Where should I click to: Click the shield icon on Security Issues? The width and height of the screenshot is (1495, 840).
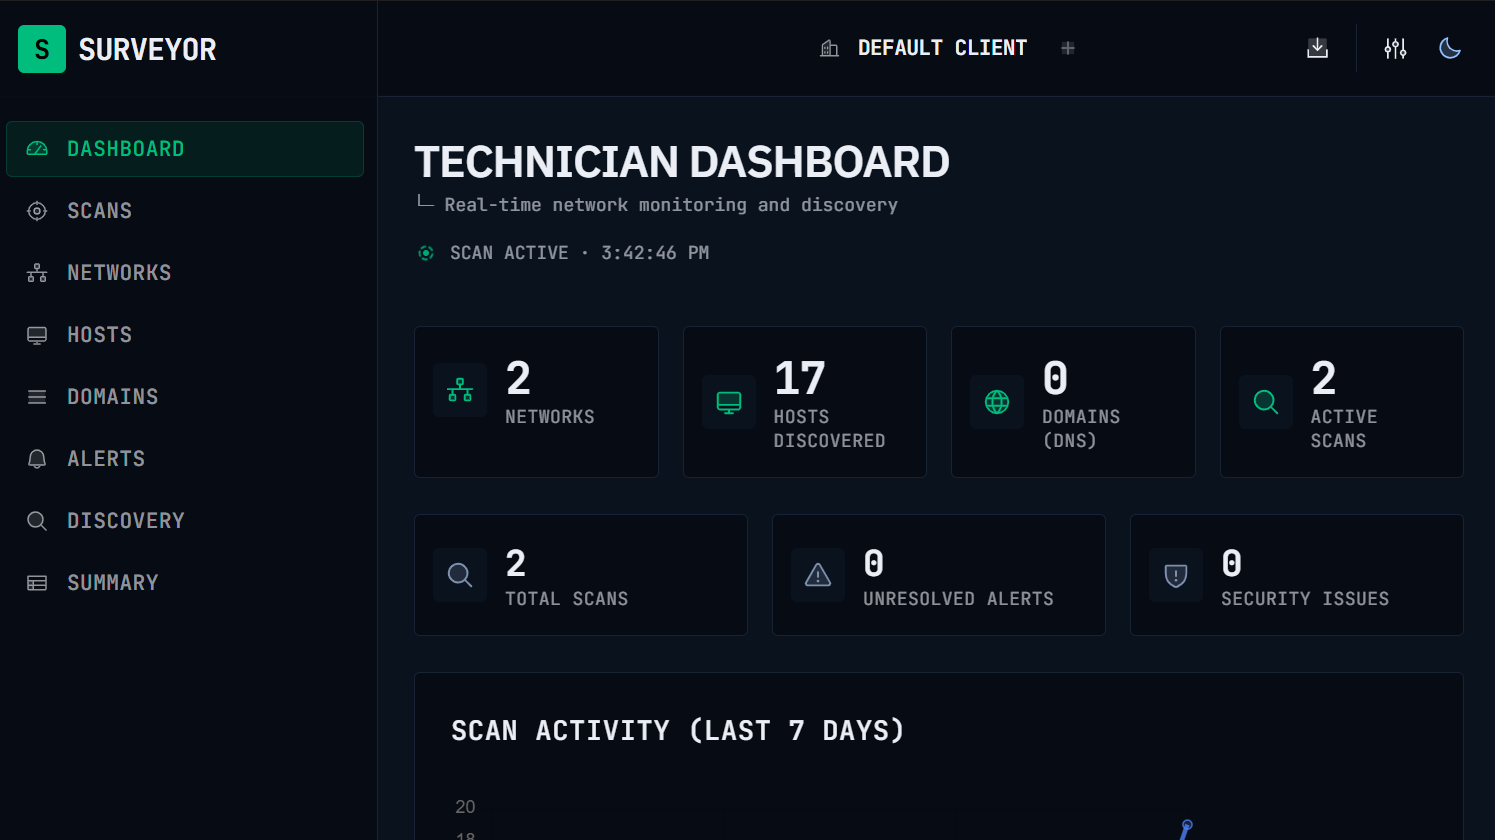pos(1176,575)
